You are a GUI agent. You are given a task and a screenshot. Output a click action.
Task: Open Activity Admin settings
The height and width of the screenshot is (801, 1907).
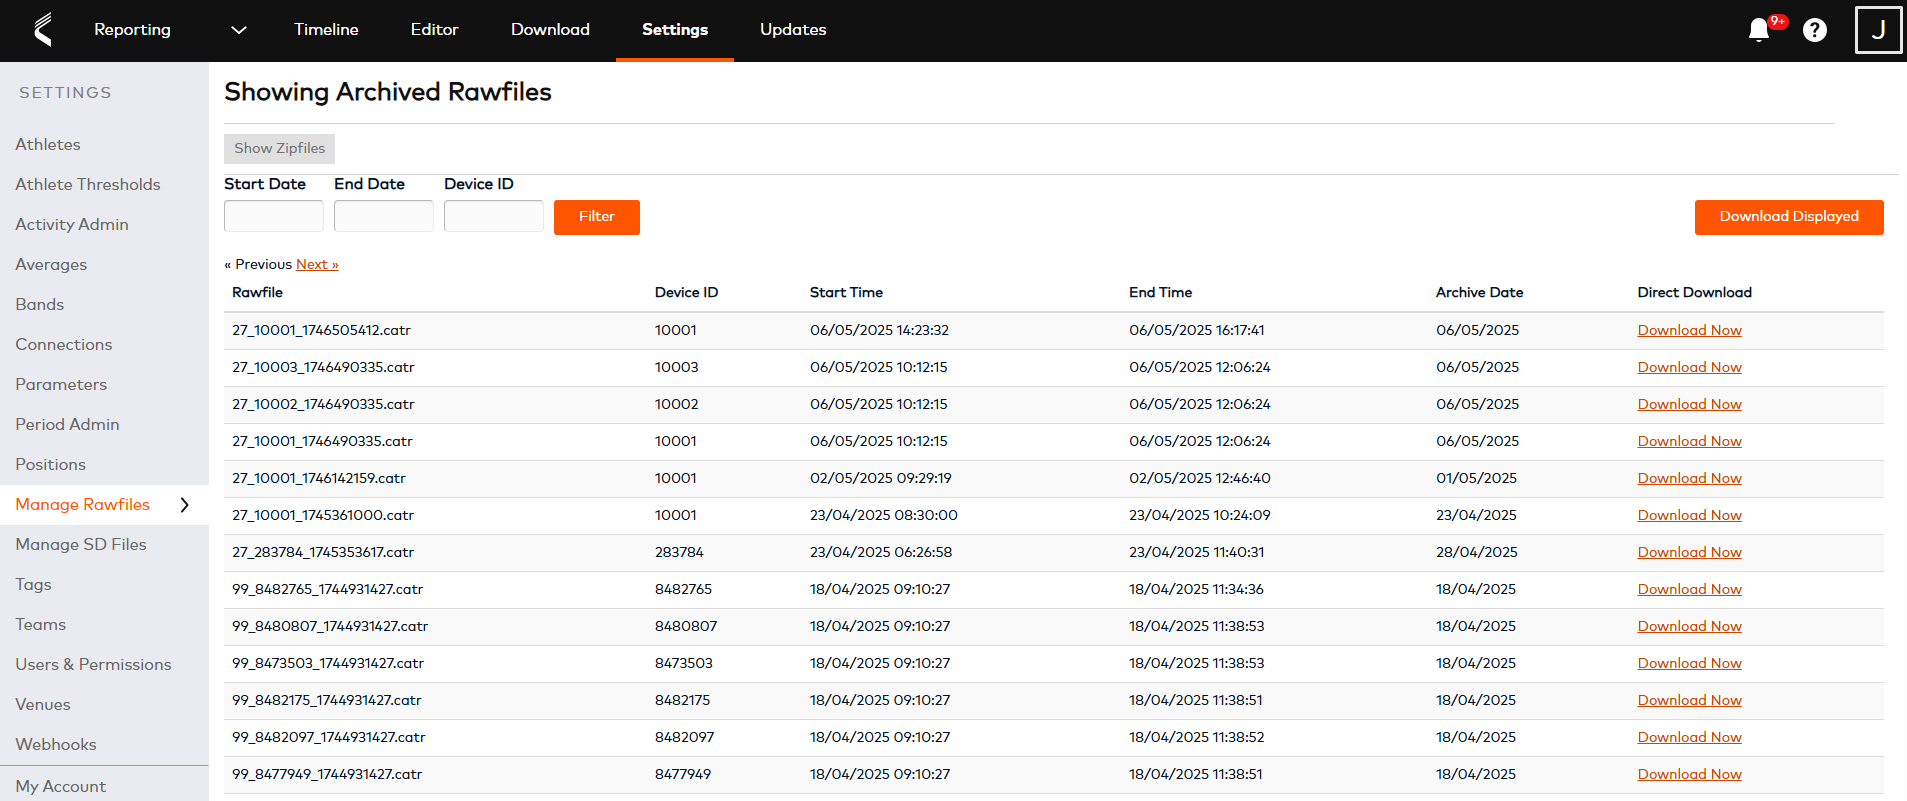72,225
